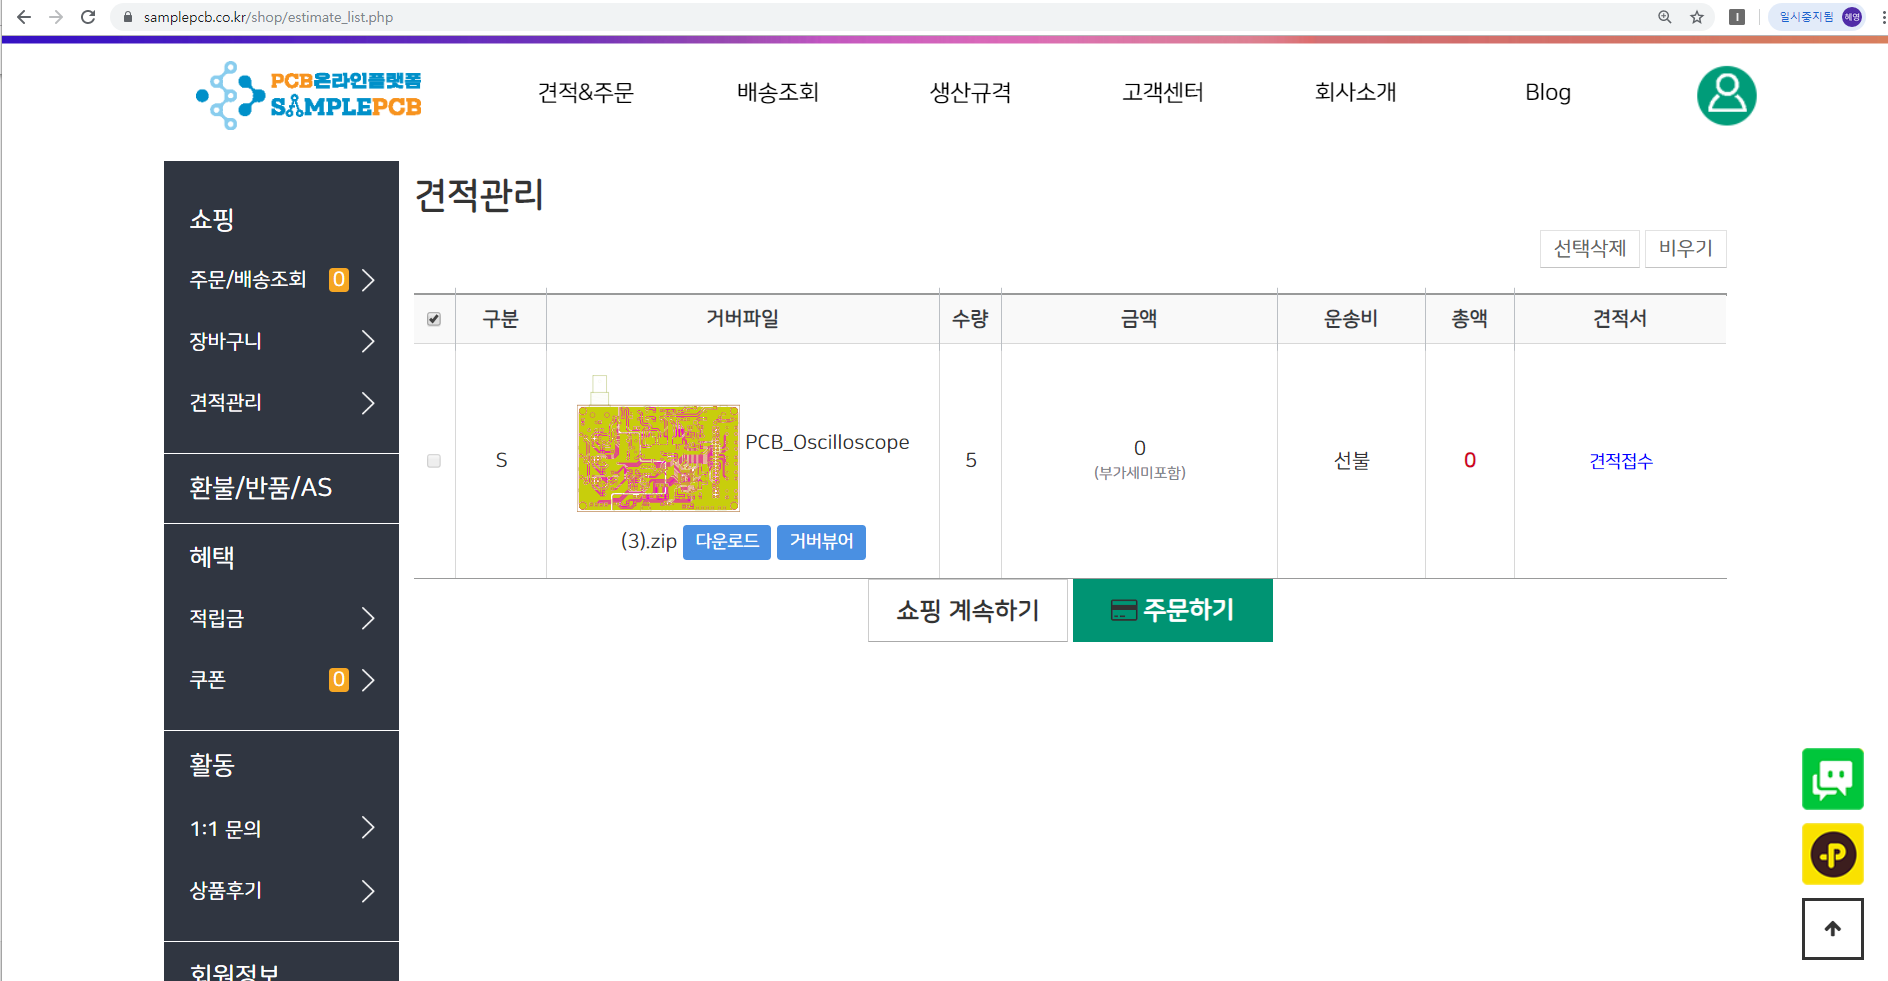Open the 견적&주문 menu
The height and width of the screenshot is (981, 1888).
tap(586, 92)
